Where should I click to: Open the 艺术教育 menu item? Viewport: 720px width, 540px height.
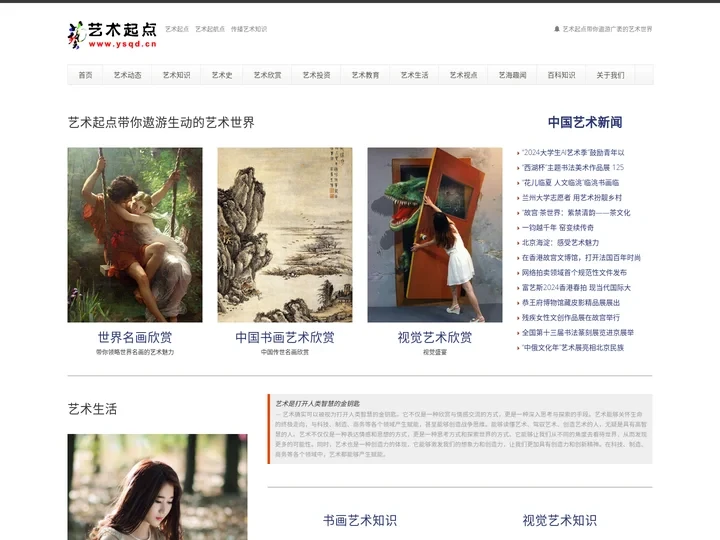(366, 75)
